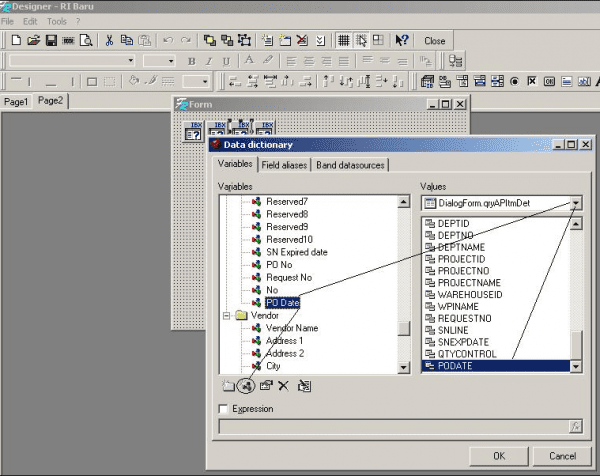Select PROJECTNAME field in Values list

point(469,283)
